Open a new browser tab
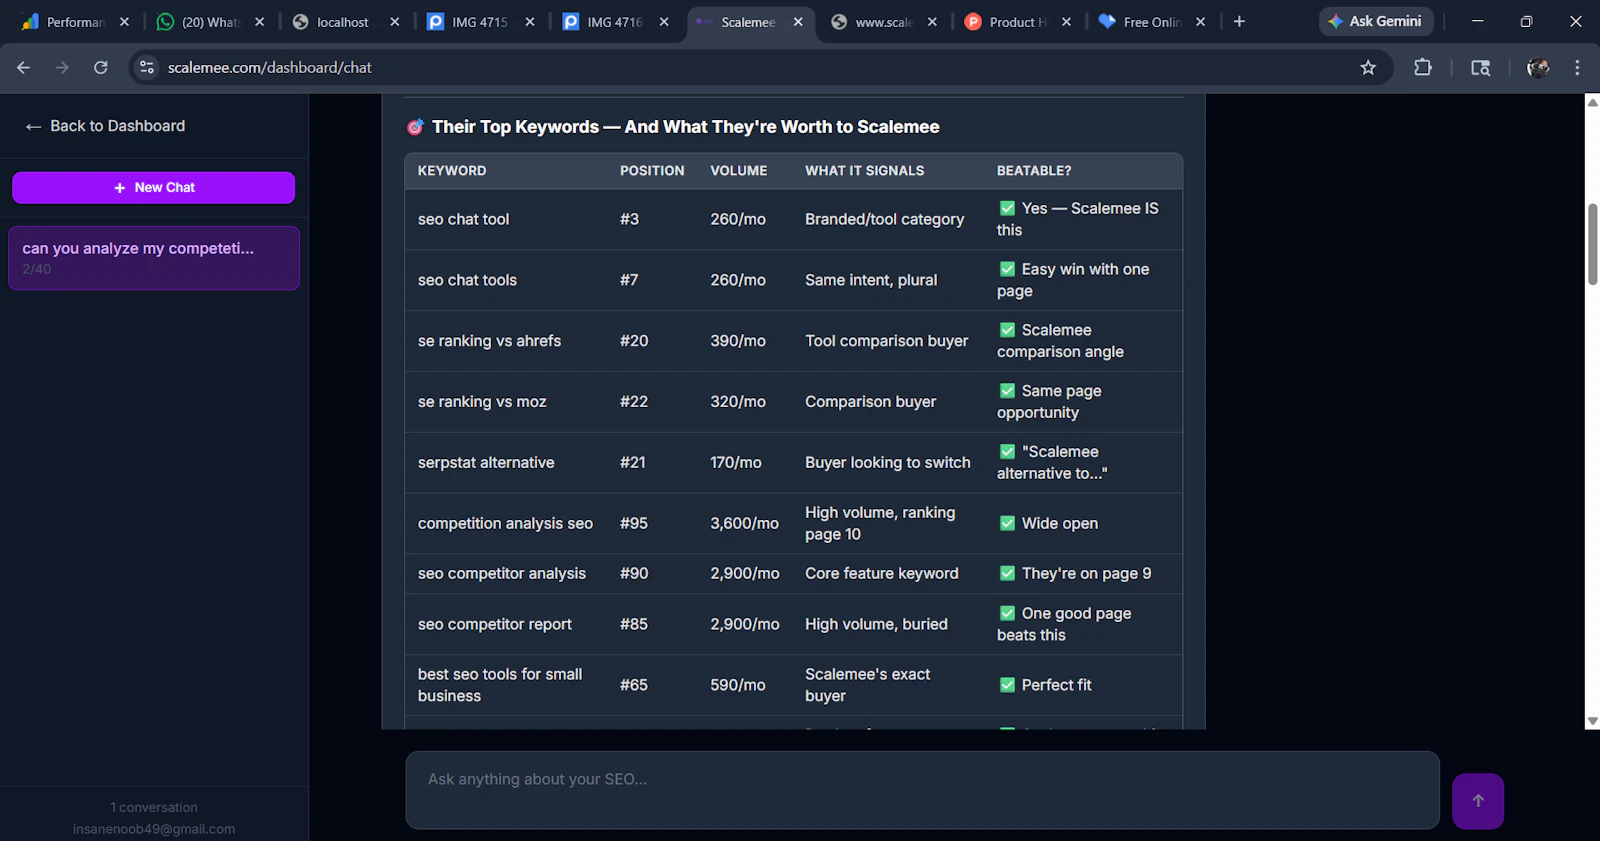The height and width of the screenshot is (841, 1600). click(1239, 21)
